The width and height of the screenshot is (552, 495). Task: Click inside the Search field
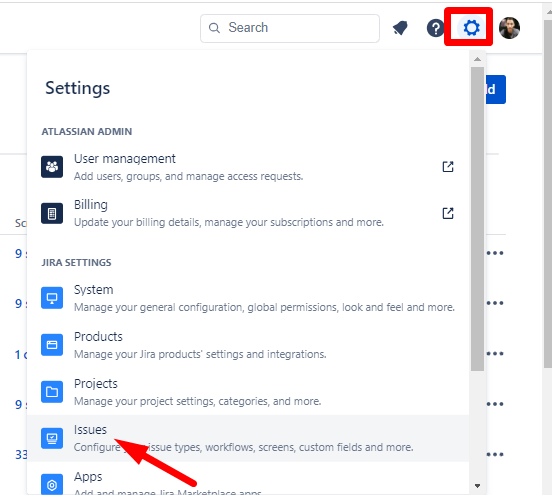click(x=290, y=28)
